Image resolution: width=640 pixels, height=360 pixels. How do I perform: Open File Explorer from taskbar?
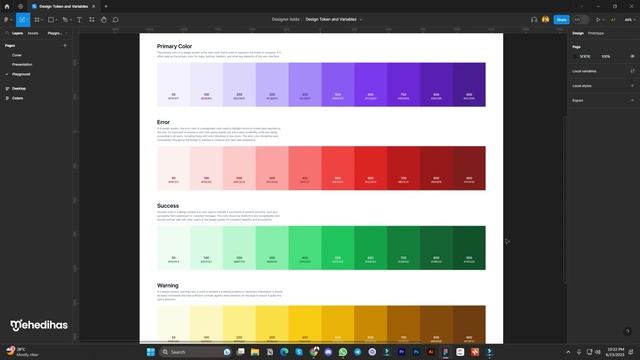coord(255,352)
